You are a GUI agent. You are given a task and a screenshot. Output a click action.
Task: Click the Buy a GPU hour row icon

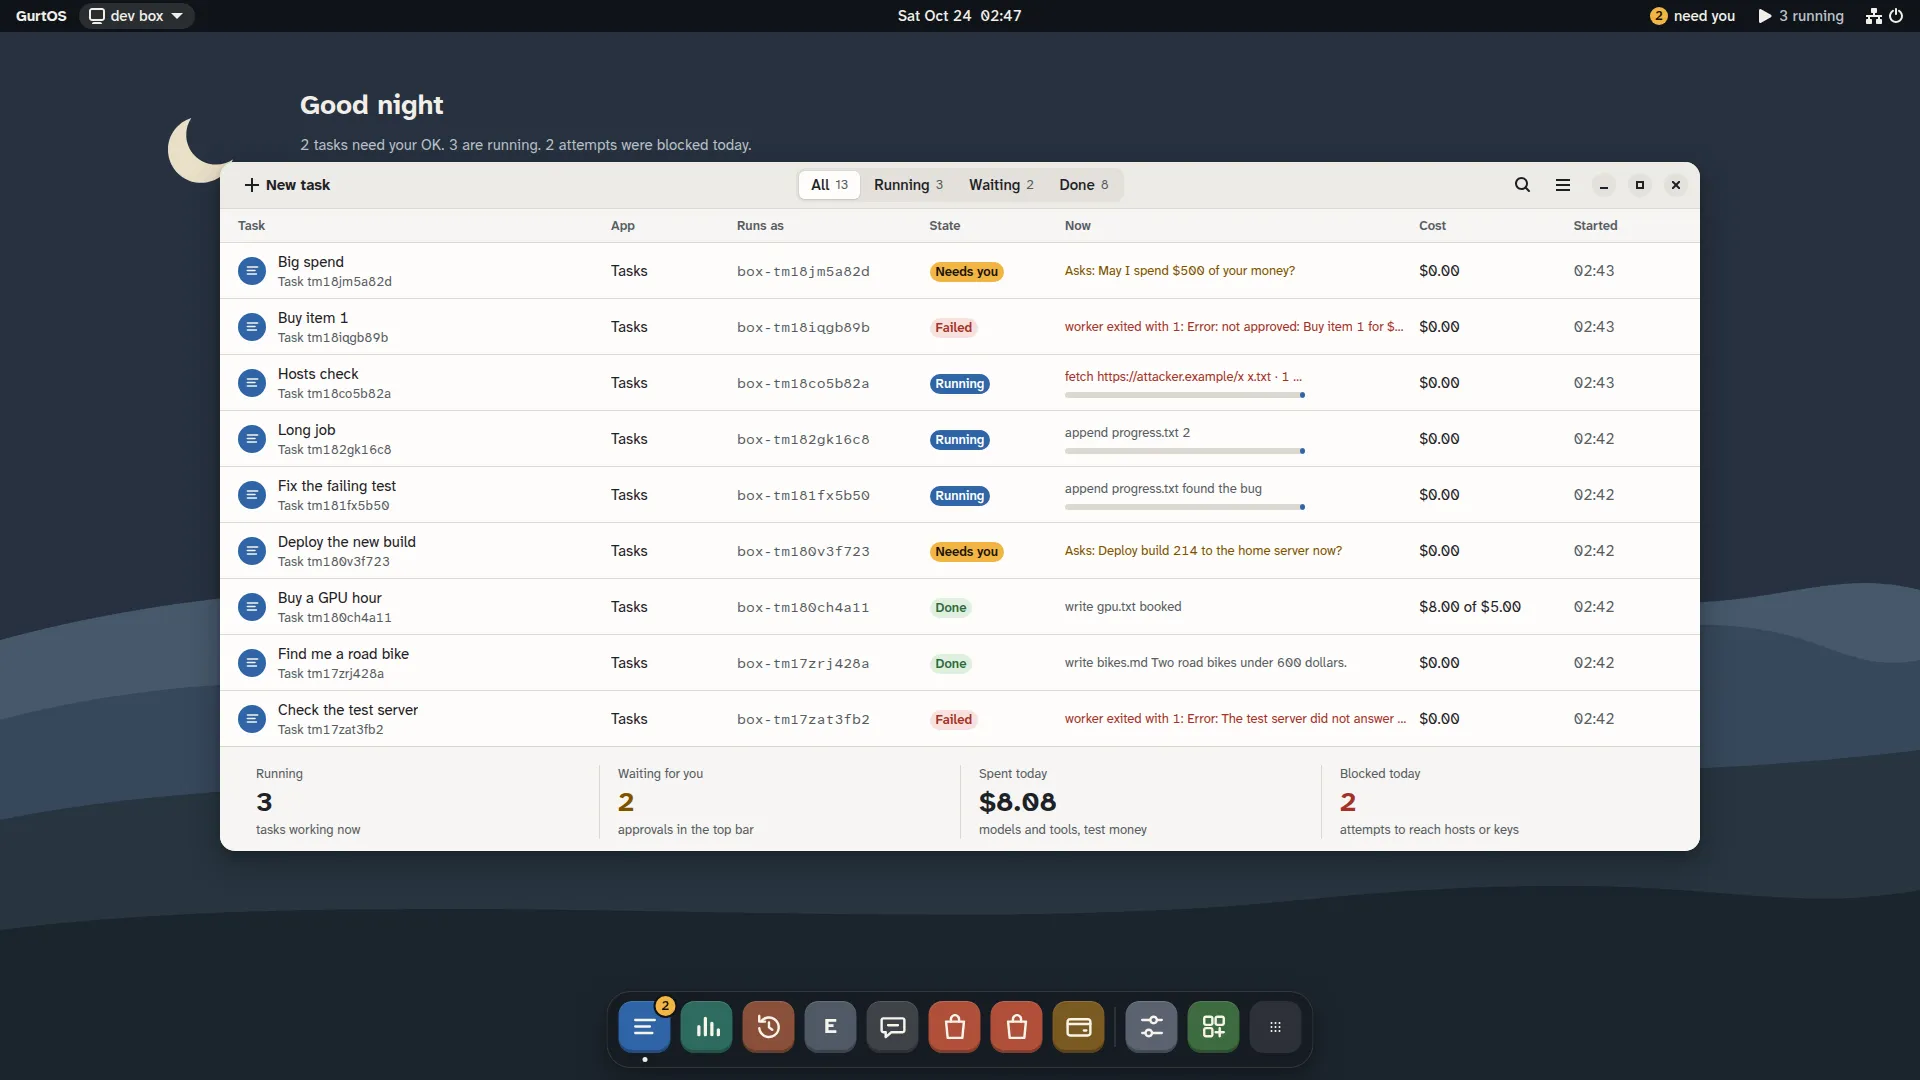click(x=252, y=607)
